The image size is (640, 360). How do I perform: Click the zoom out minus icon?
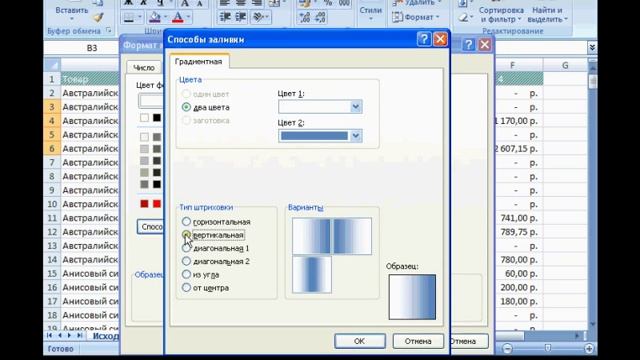507,349
